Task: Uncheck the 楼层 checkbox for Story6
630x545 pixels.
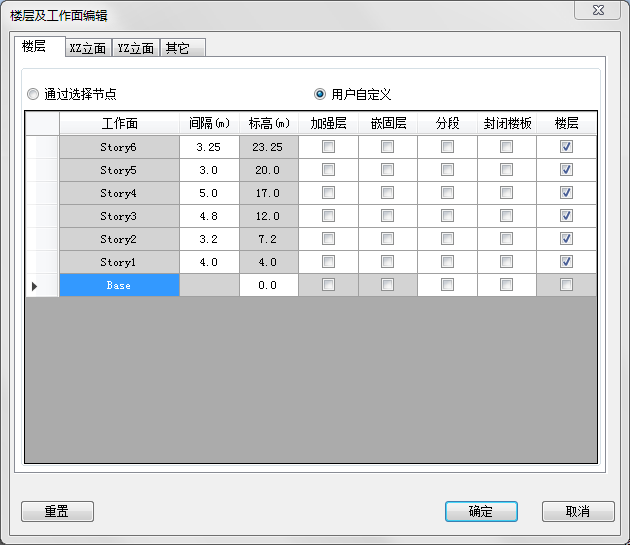Action: tap(566, 147)
